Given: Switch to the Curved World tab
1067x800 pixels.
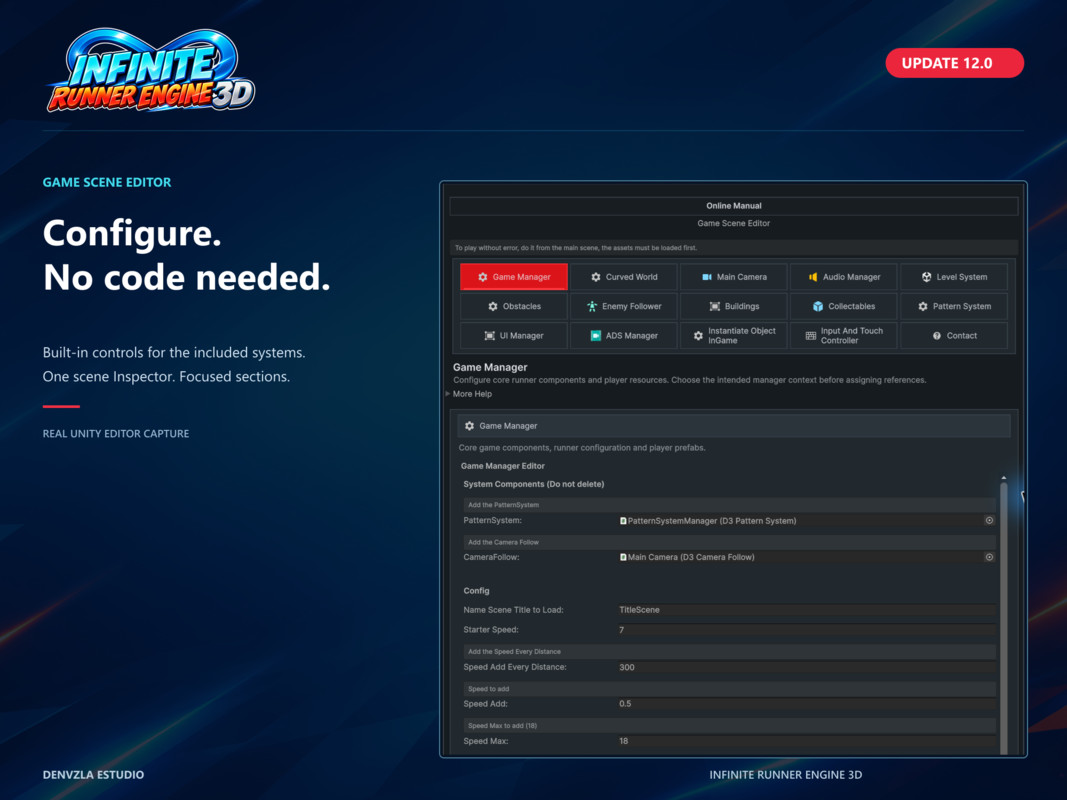Looking at the screenshot, I should coord(624,277).
